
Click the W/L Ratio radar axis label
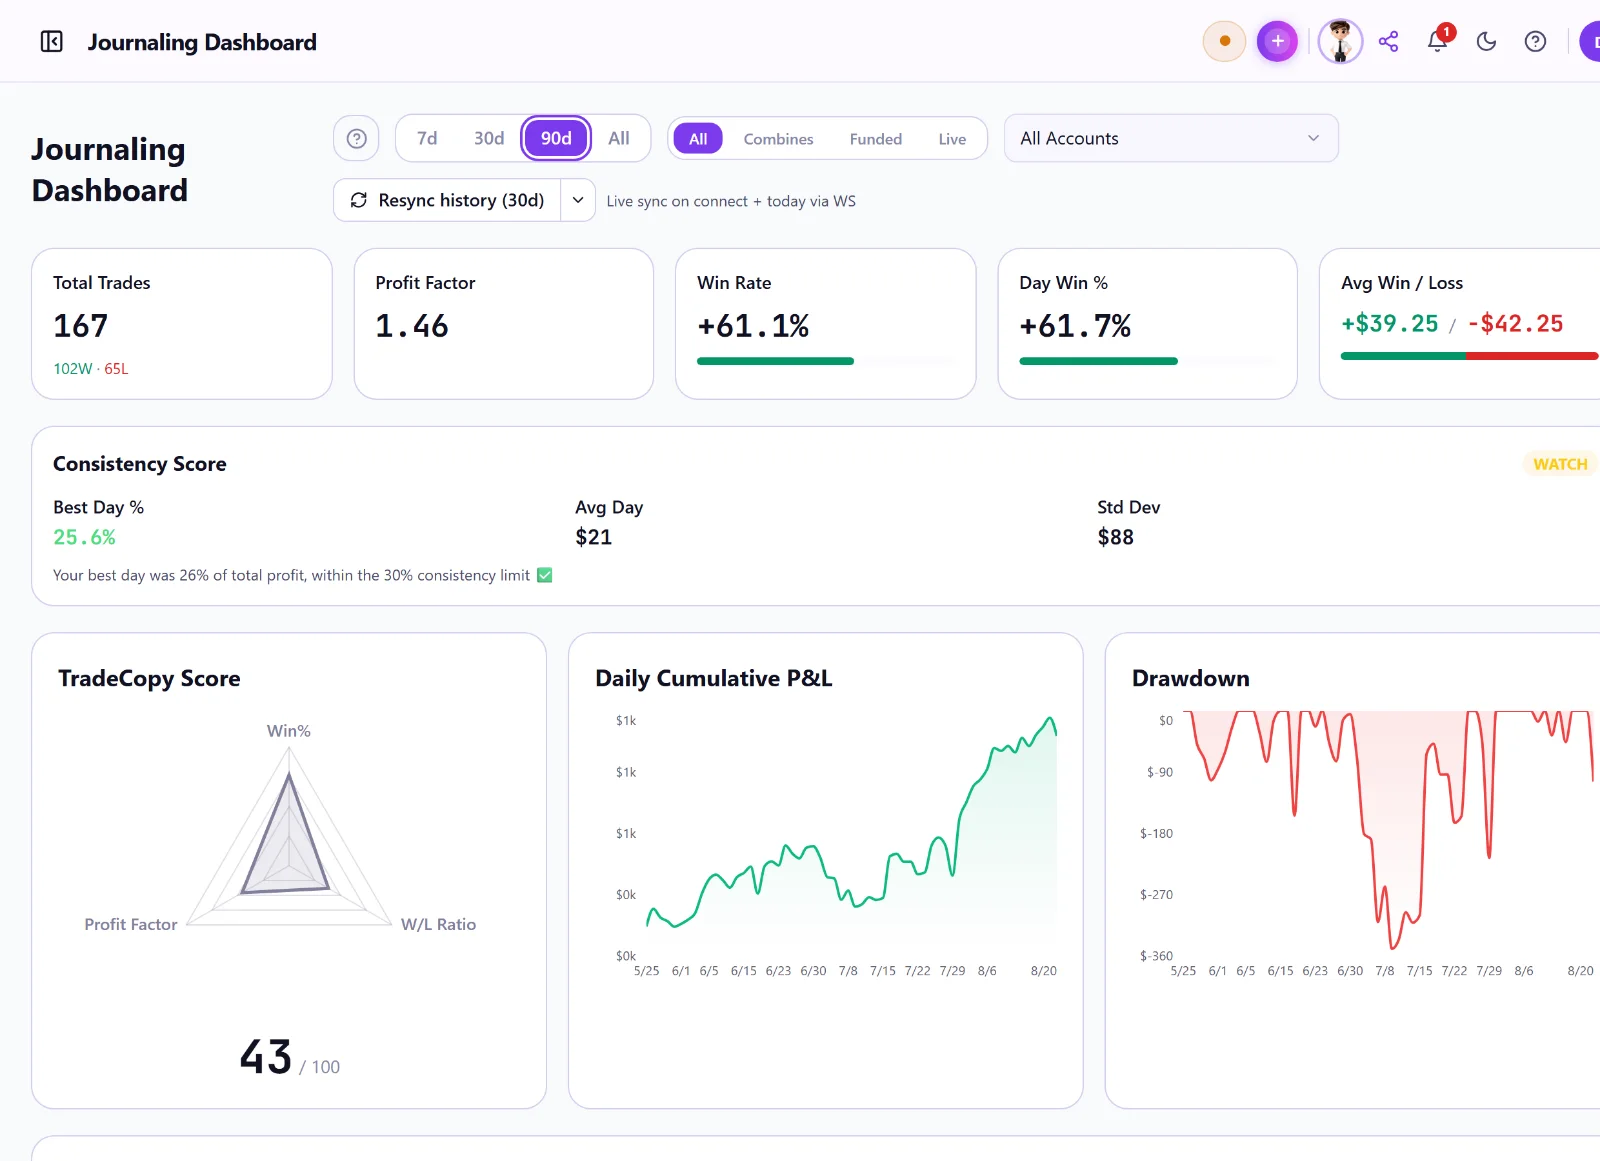pyautogui.click(x=438, y=924)
